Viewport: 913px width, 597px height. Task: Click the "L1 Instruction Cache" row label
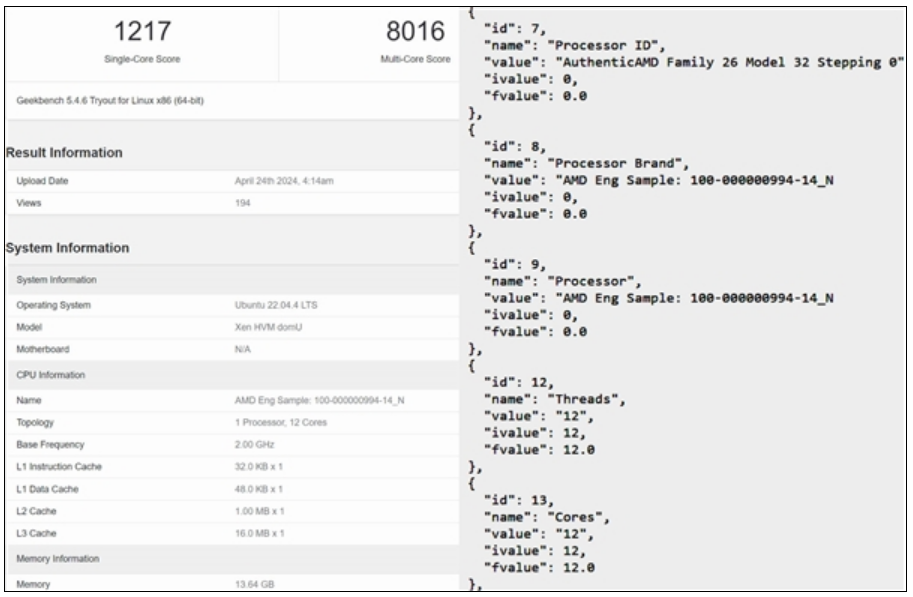(59, 467)
